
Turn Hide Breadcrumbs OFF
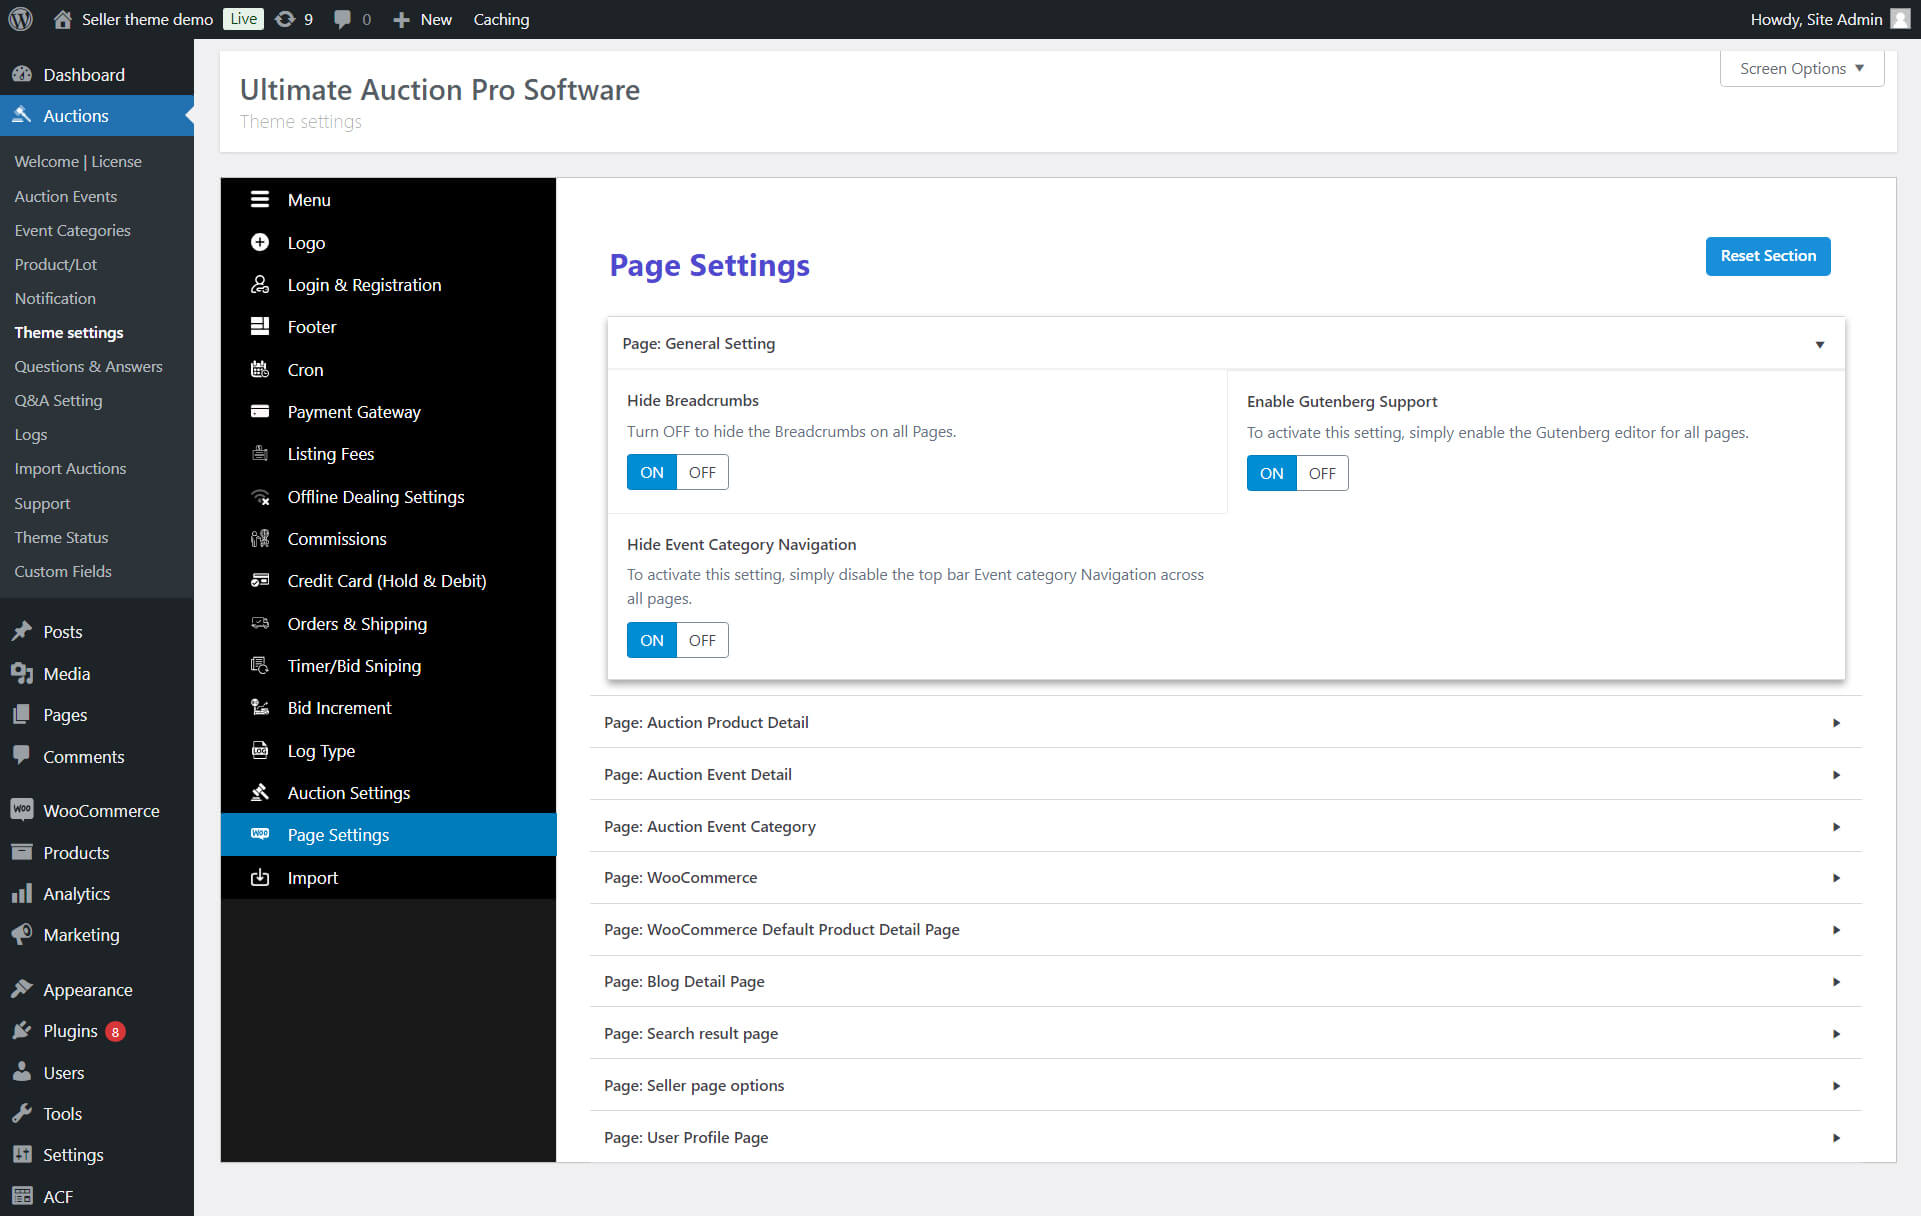702,472
